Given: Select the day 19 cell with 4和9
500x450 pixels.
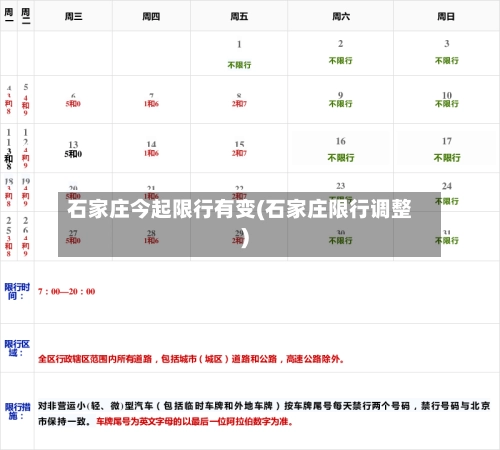Looking at the screenshot, I should (26, 192).
